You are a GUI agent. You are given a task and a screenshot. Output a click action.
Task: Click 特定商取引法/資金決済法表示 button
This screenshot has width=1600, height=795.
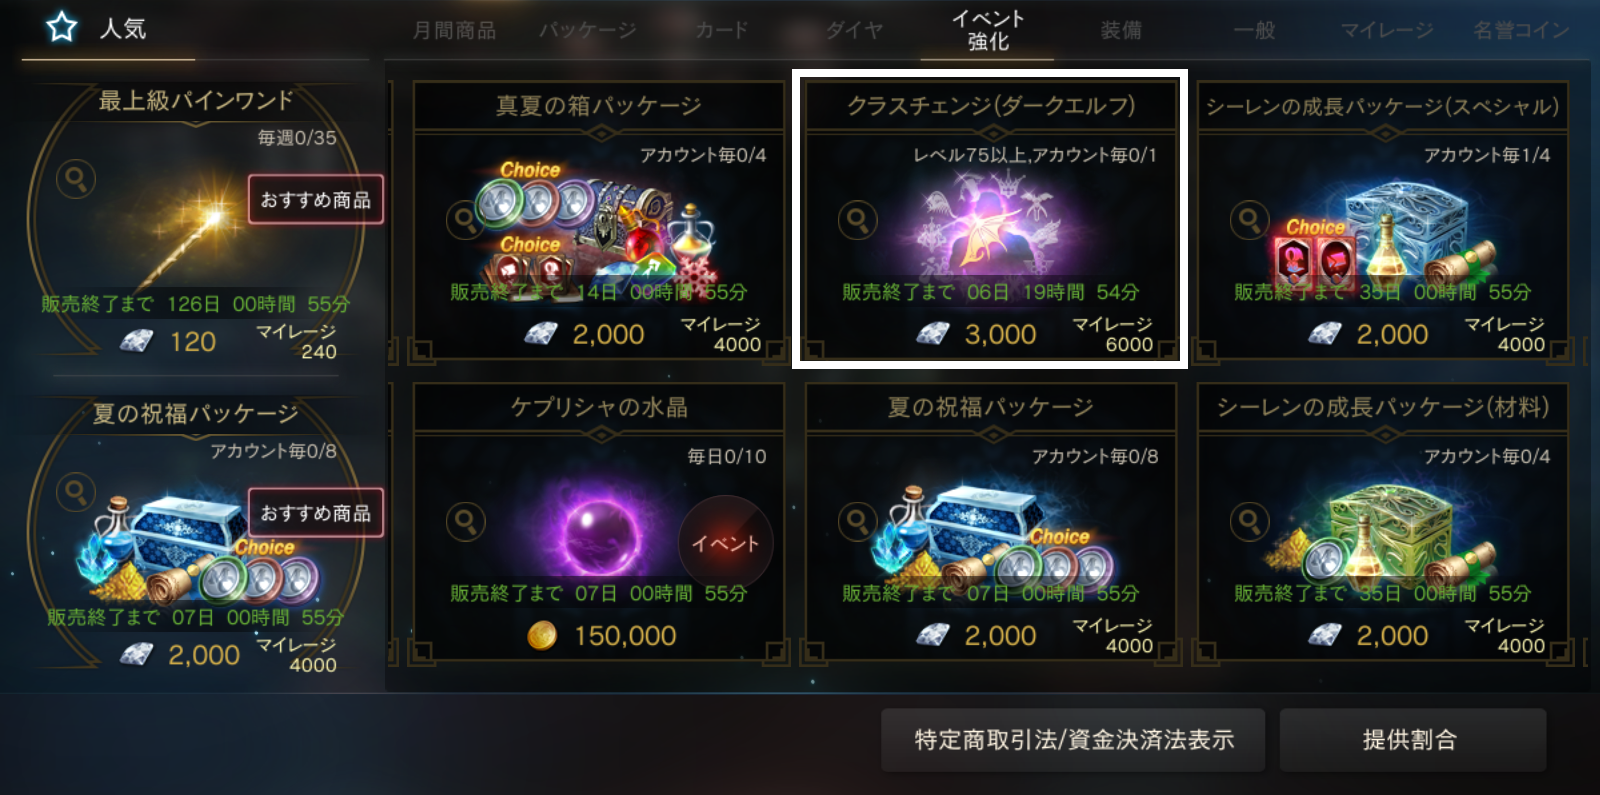(x=1073, y=740)
